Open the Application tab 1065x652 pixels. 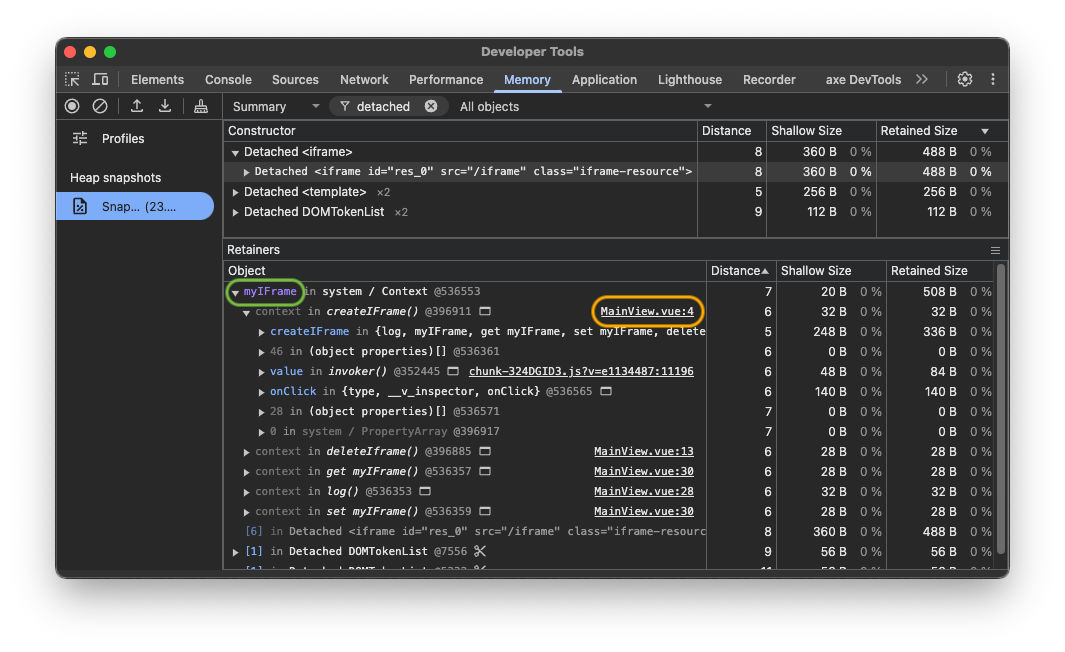point(604,79)
